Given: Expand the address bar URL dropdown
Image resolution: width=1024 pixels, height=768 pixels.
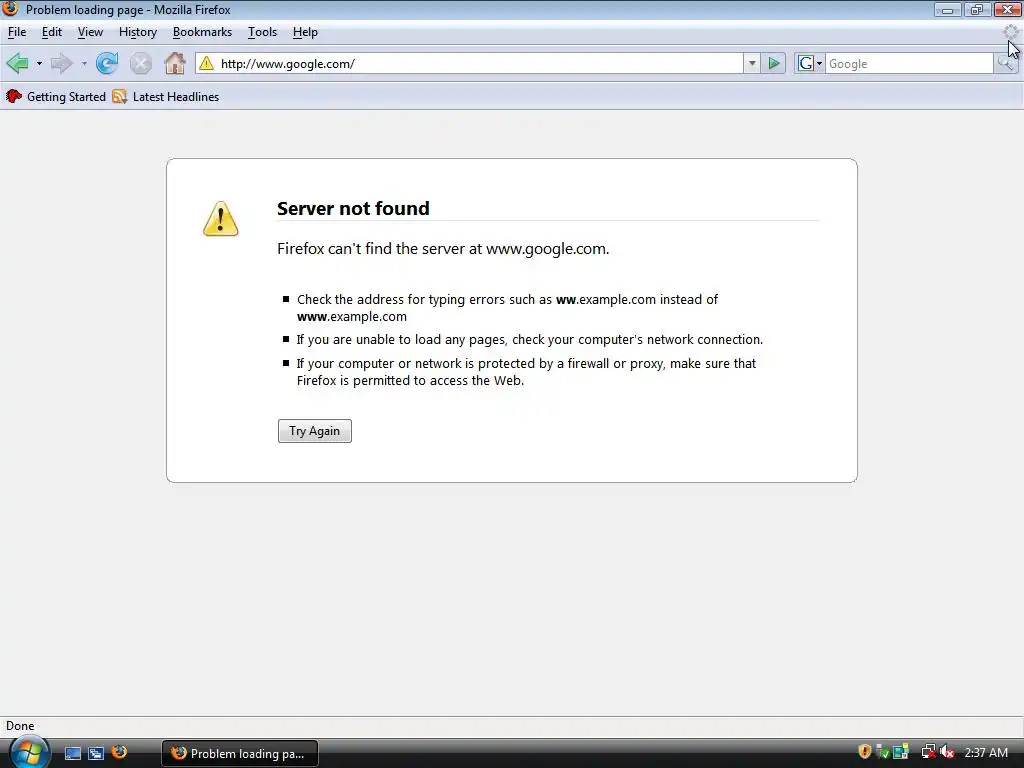Looking at the screenshot, I should click(752, 63).
